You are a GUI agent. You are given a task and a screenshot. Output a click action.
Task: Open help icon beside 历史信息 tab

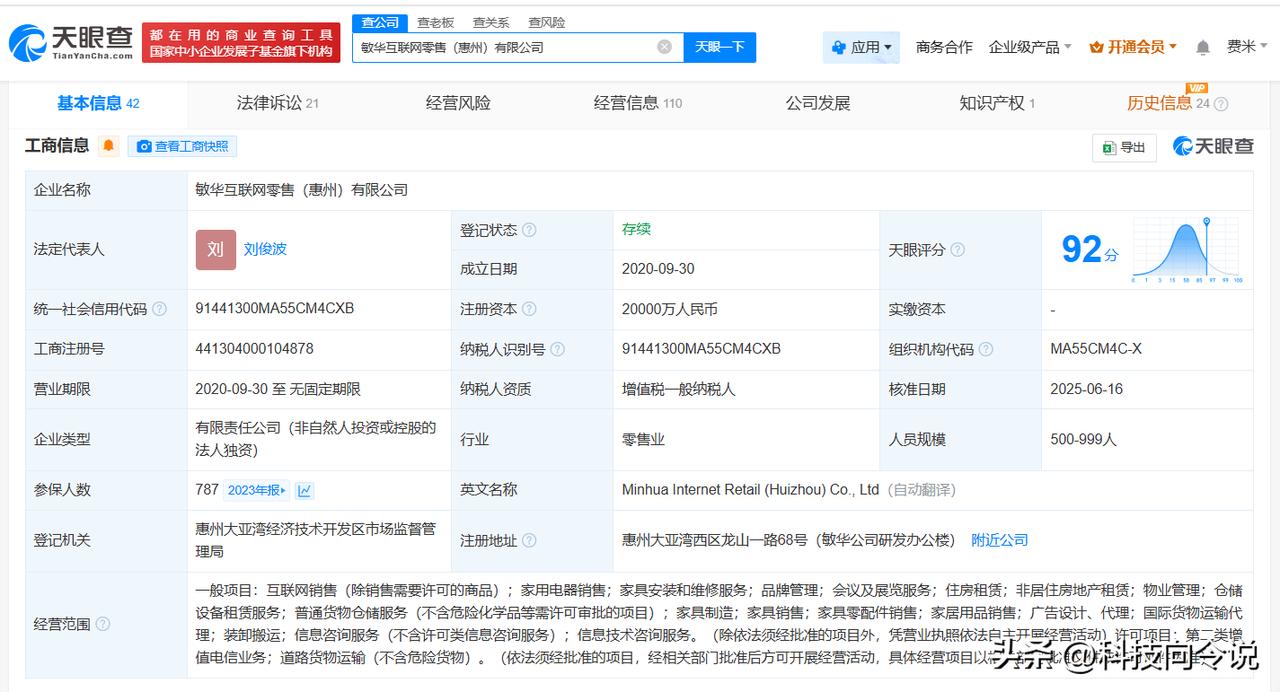(1220, 104)
